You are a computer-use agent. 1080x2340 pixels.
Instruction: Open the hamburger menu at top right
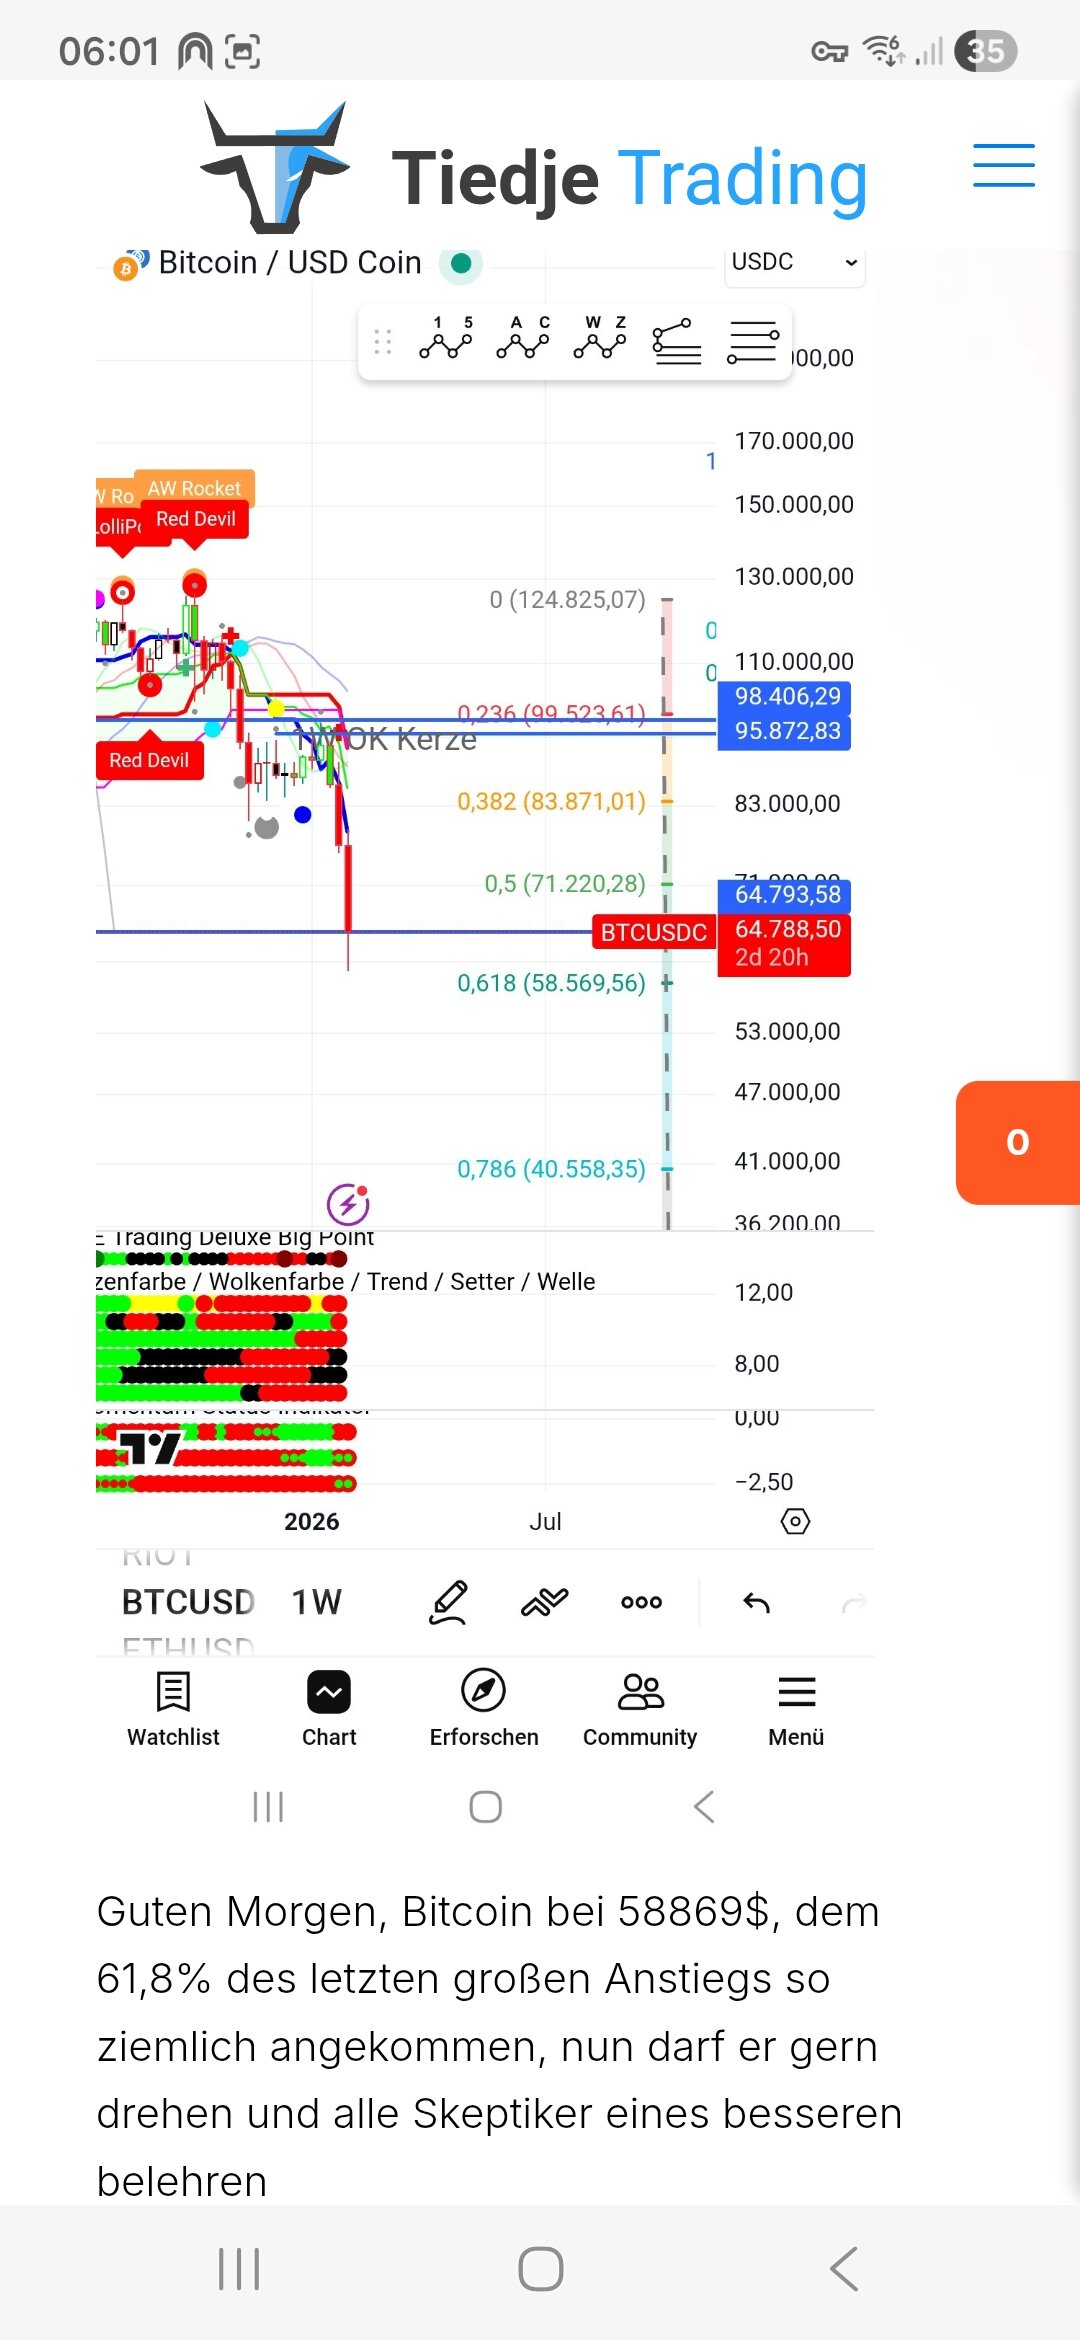coord(1003,165)
